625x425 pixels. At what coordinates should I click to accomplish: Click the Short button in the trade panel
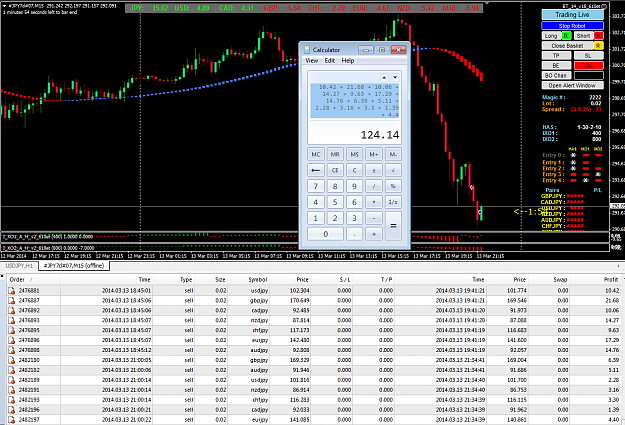point(583,36)
